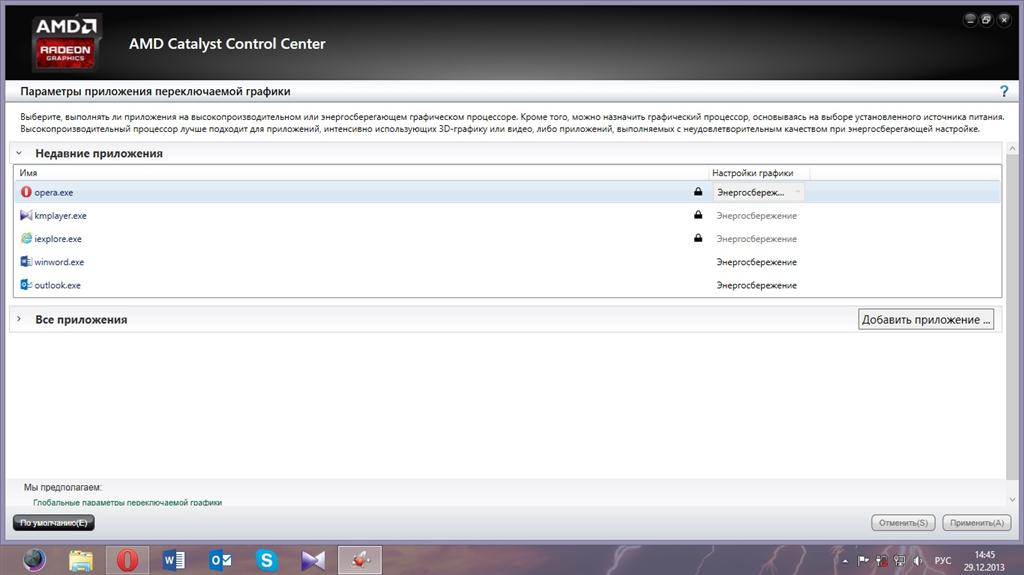Select the winword.exe row name
Screen dimensions: 1024x575
pos(59,262)
